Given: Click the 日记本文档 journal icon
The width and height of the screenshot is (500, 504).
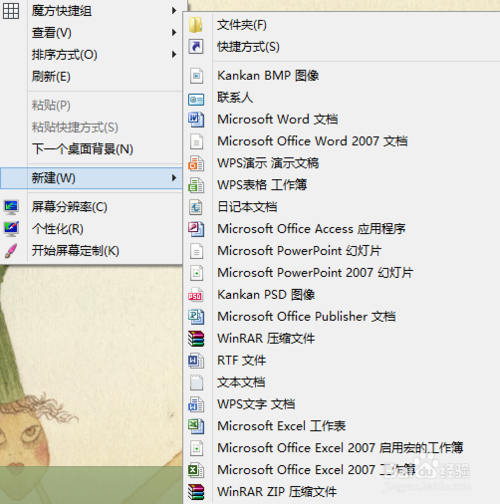Looking at the screenshot, I should [x=196, y=207].
